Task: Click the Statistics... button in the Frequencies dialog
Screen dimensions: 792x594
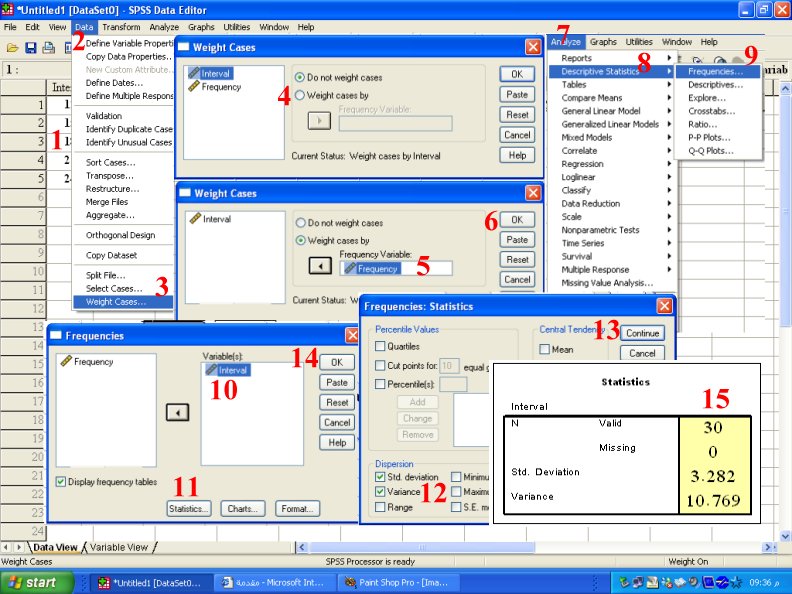Action: pos(189,509)
